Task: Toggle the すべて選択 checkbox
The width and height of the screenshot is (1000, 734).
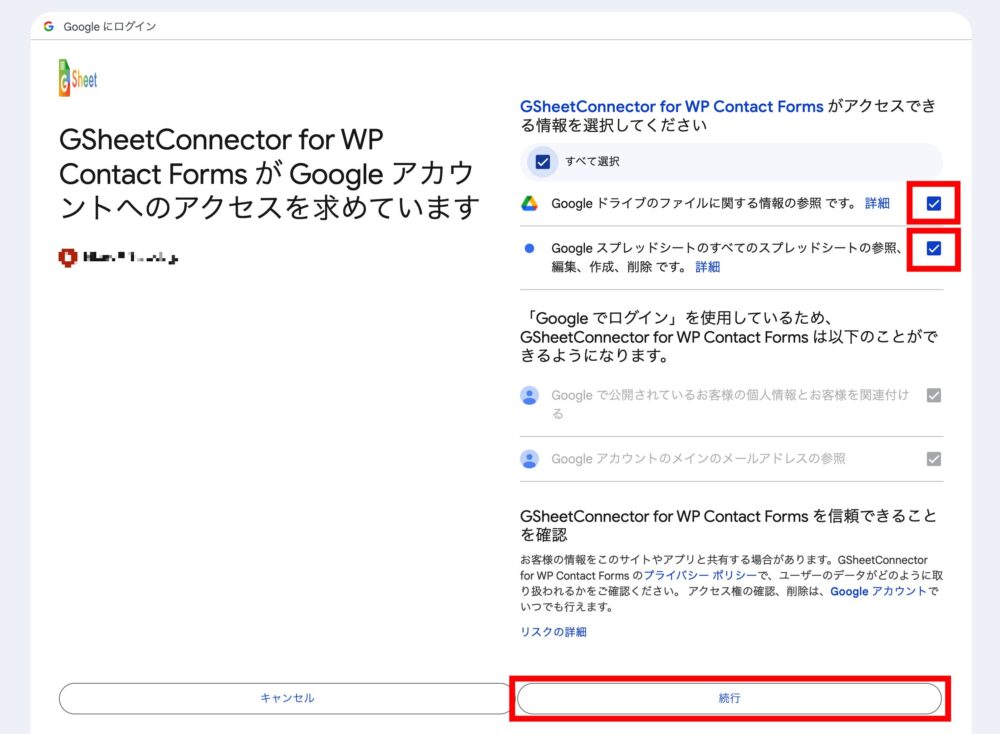Action: click(x=543, y=161)
